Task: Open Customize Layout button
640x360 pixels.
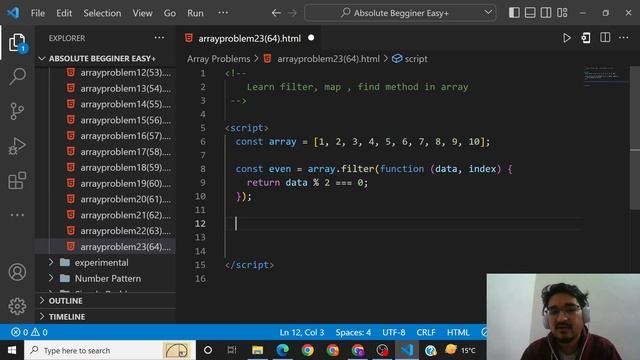Action: click(562, 13)
